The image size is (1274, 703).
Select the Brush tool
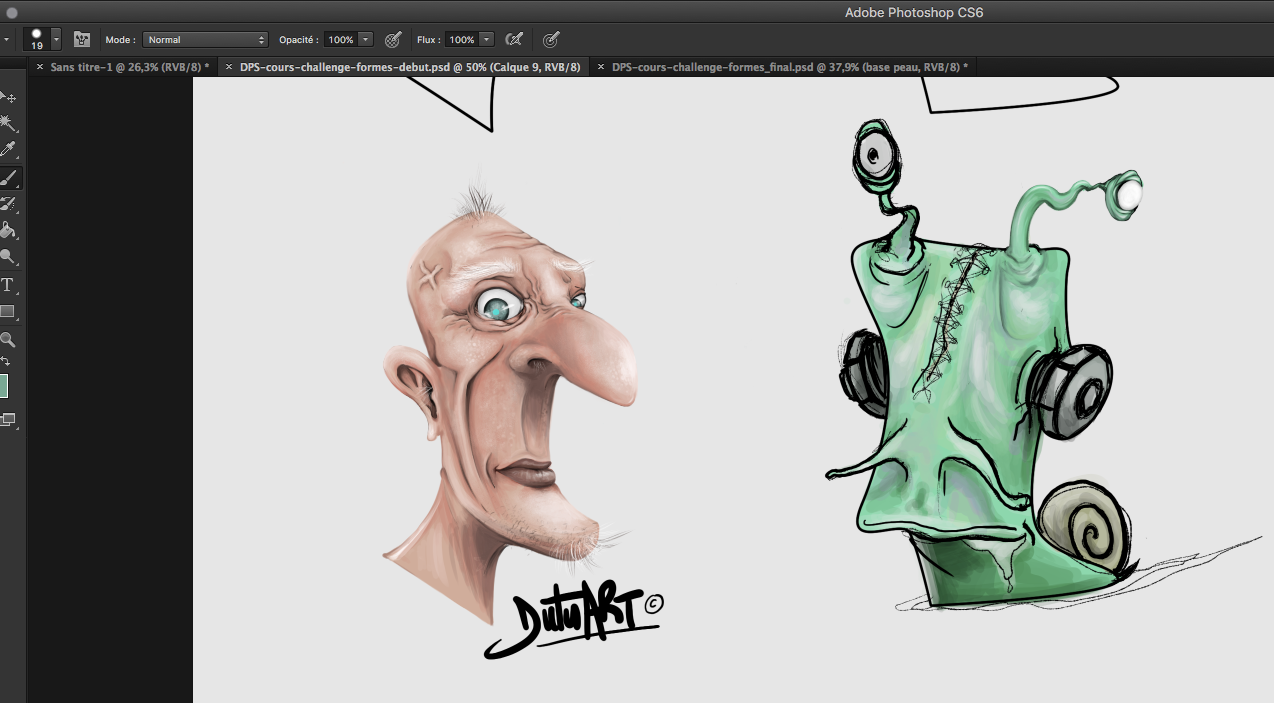[8, 178]
